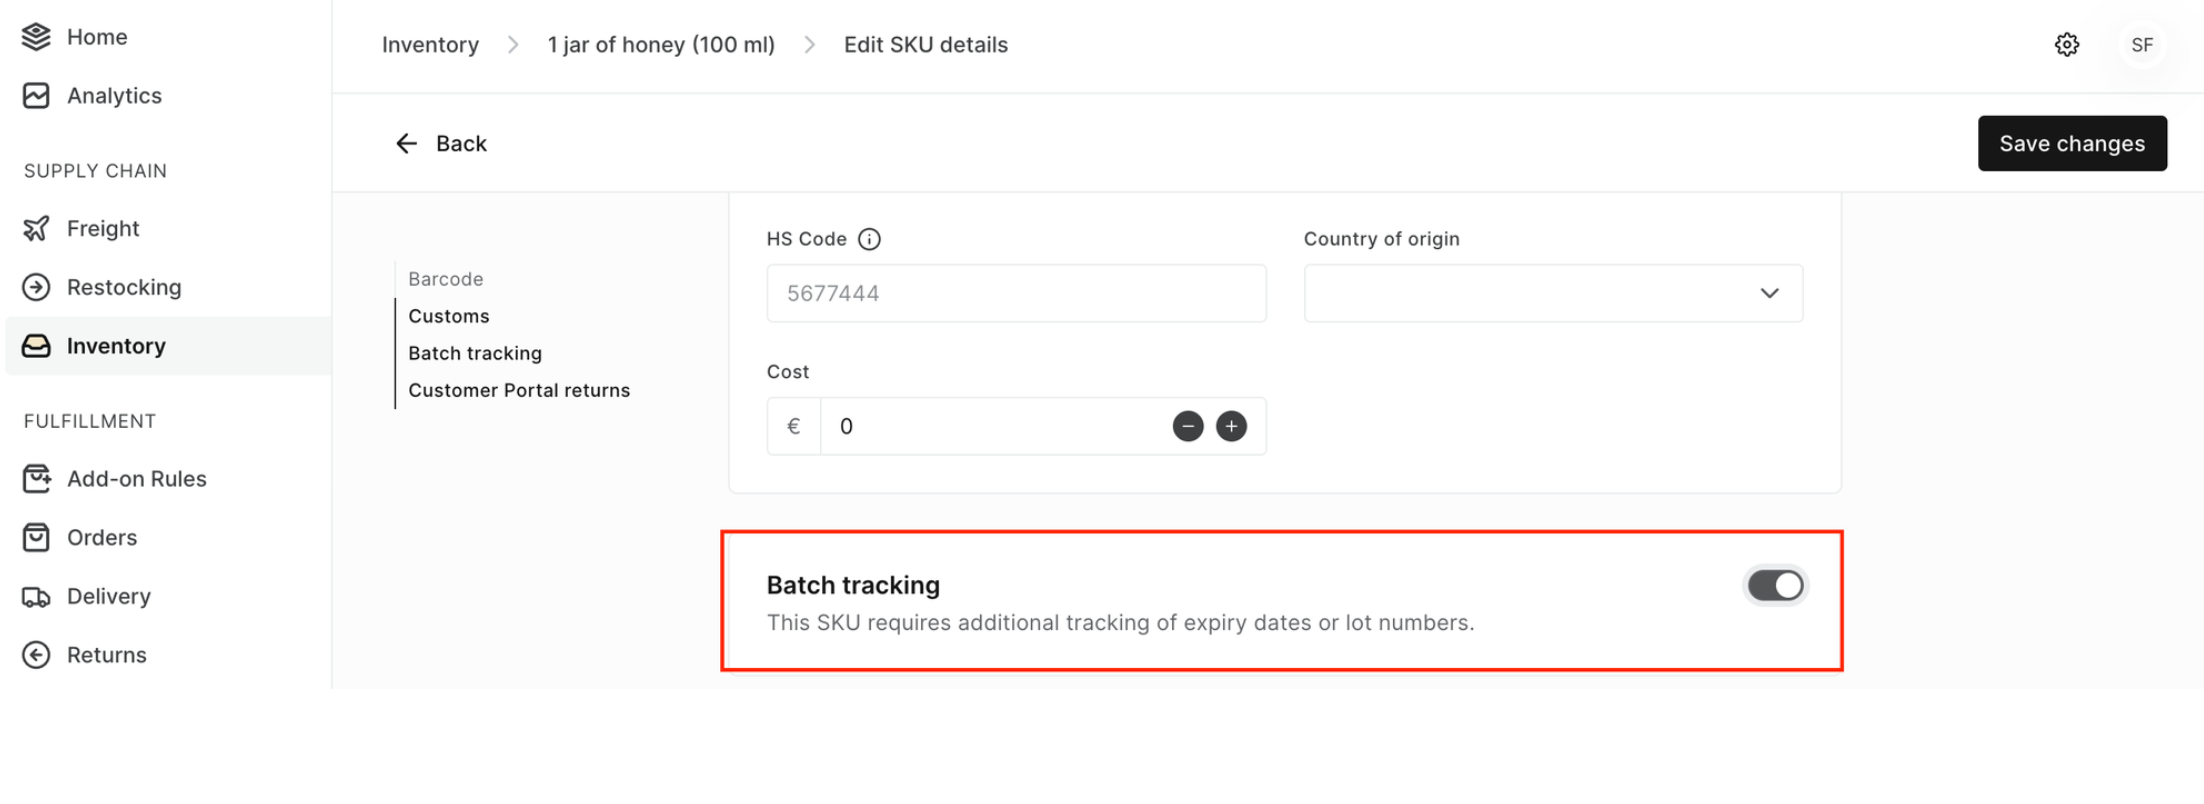Open Freight under Supply Chain
This screenshot has width=2204, height=804.
tap(103, 228)
